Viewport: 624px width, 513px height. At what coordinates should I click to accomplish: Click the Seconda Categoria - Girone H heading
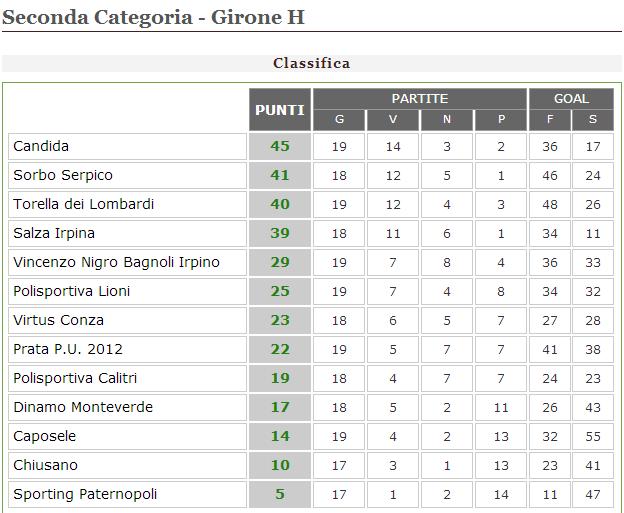[x=153, y=17]
